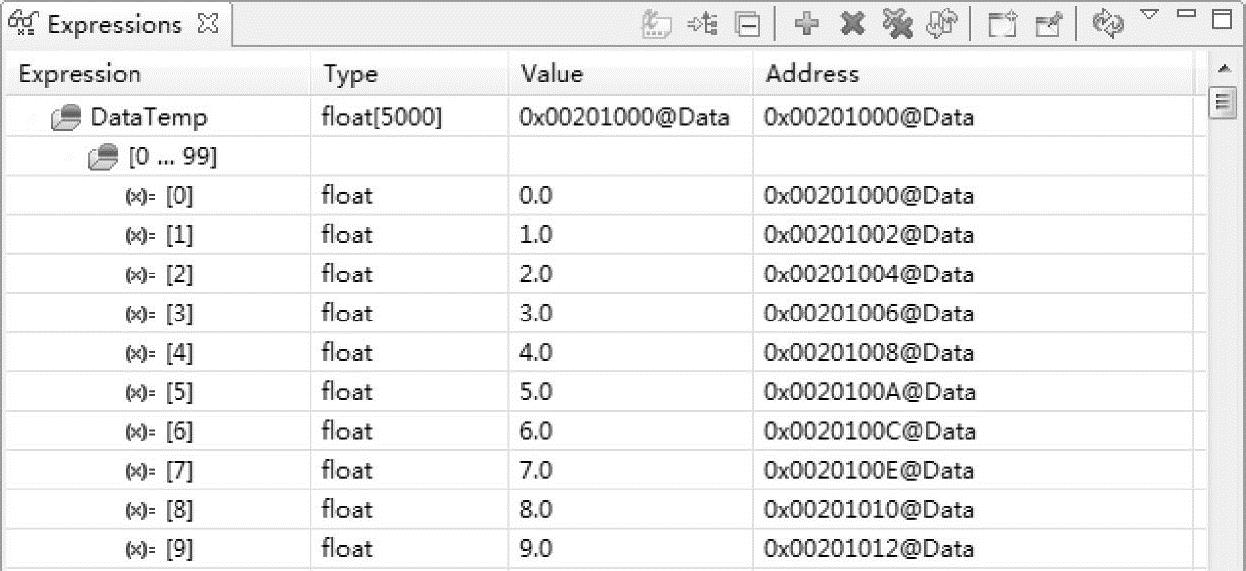
Task: Click the Address column header
Action: tap(811, 74)
